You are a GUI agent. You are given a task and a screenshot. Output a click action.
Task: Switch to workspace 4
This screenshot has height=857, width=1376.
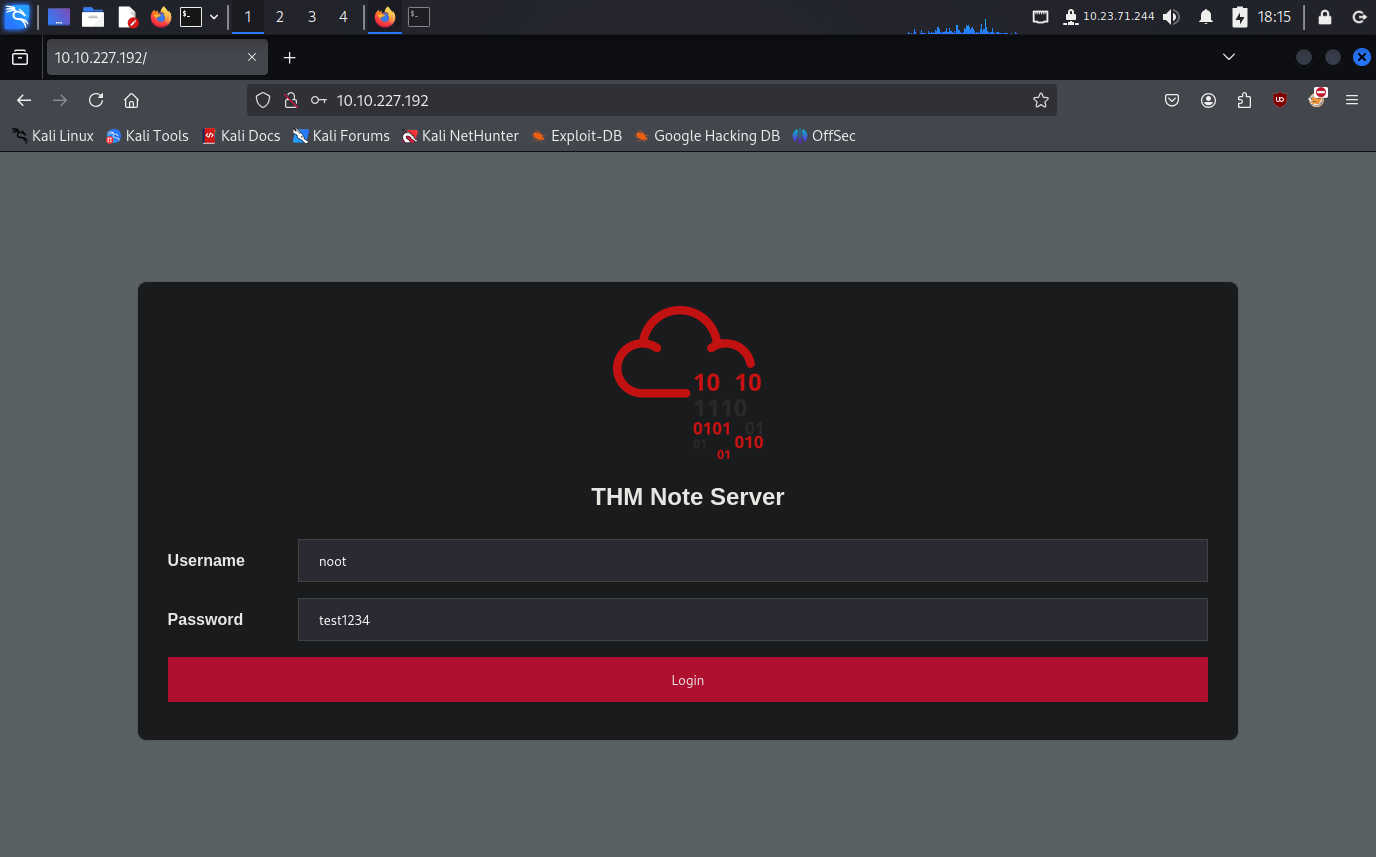(343, 17)
